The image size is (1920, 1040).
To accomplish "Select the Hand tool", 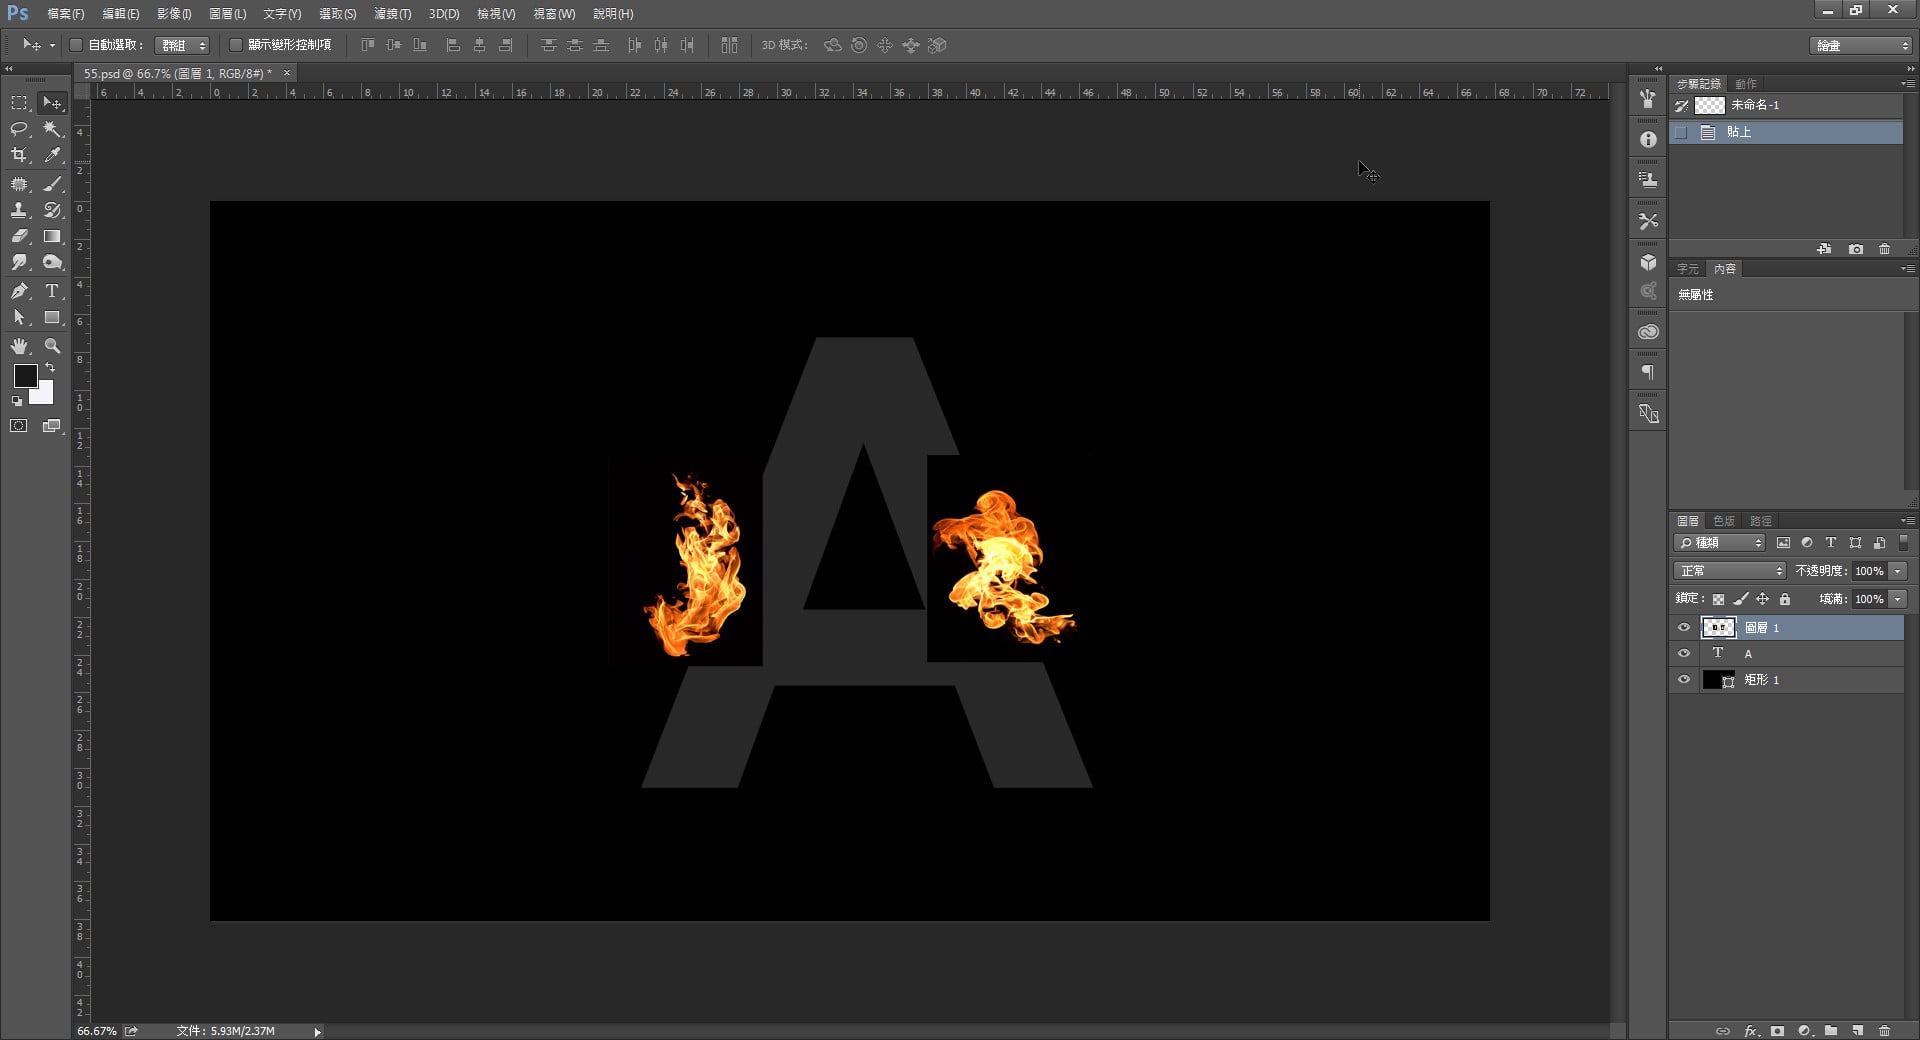I will [19, 346].
